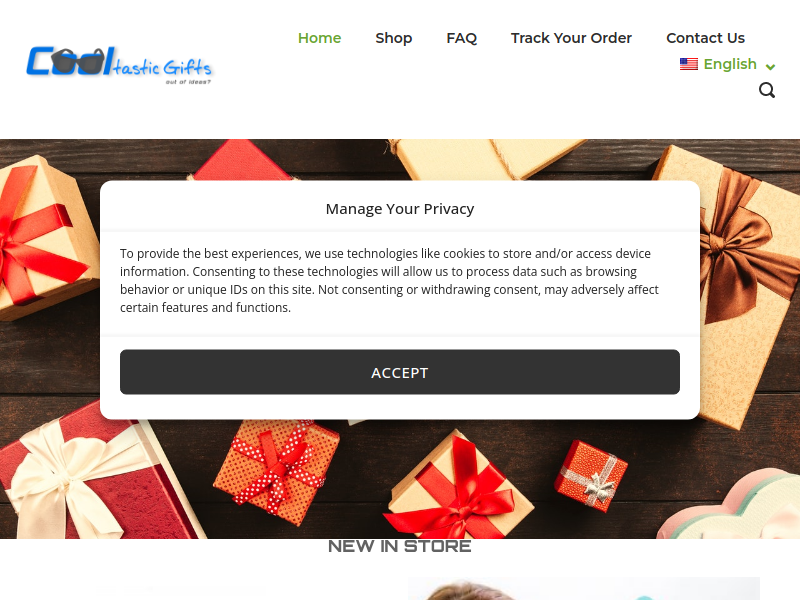Viewport: 800px width, 600px height.
Task: Click the Cooltastic Gifts logo
Action: coord(119,66)
